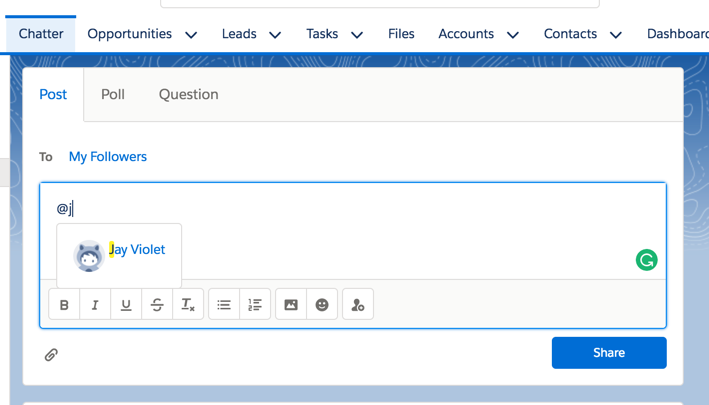Expand the Contacts dropdown chevron

pos(616,35)
